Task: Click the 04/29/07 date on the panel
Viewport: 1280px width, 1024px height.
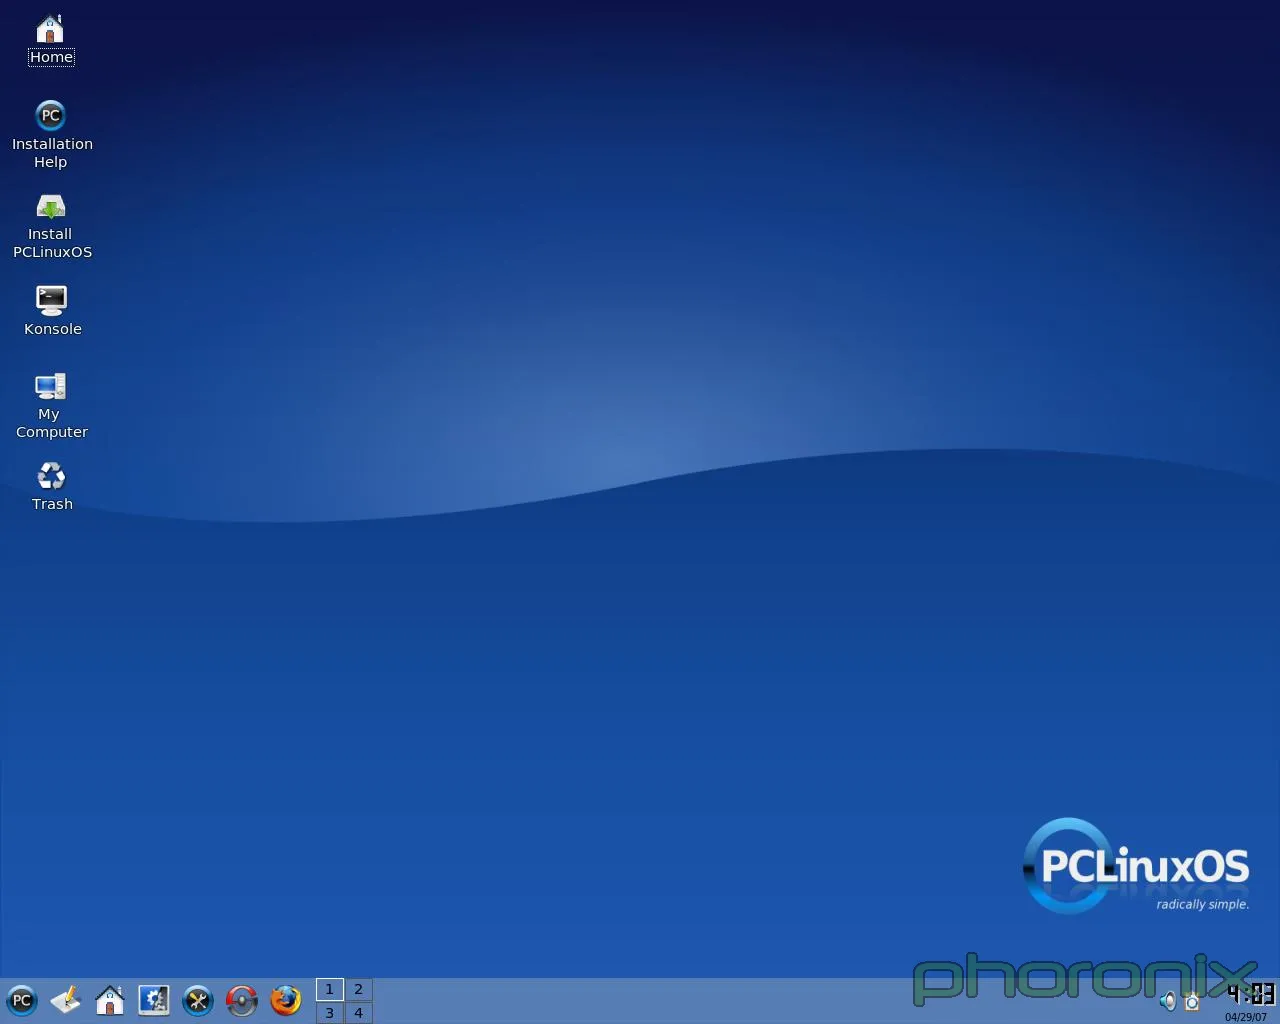Action: (x=1246, y=1017)
